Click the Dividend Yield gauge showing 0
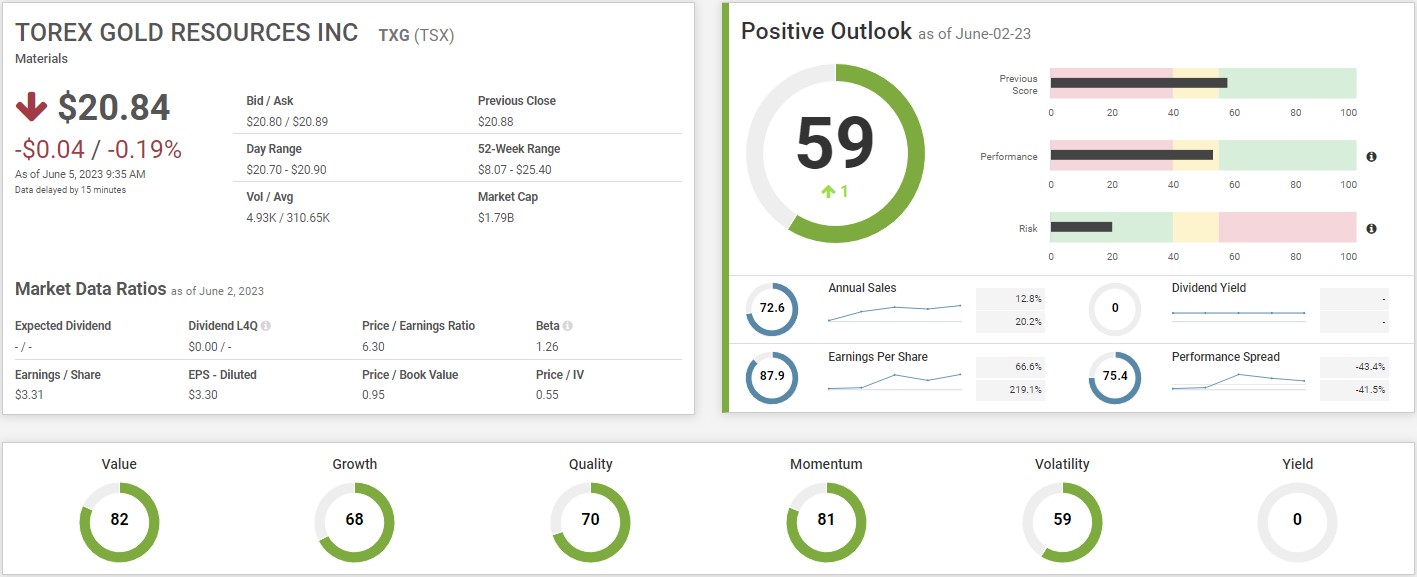 click(x=1115, y=309)
